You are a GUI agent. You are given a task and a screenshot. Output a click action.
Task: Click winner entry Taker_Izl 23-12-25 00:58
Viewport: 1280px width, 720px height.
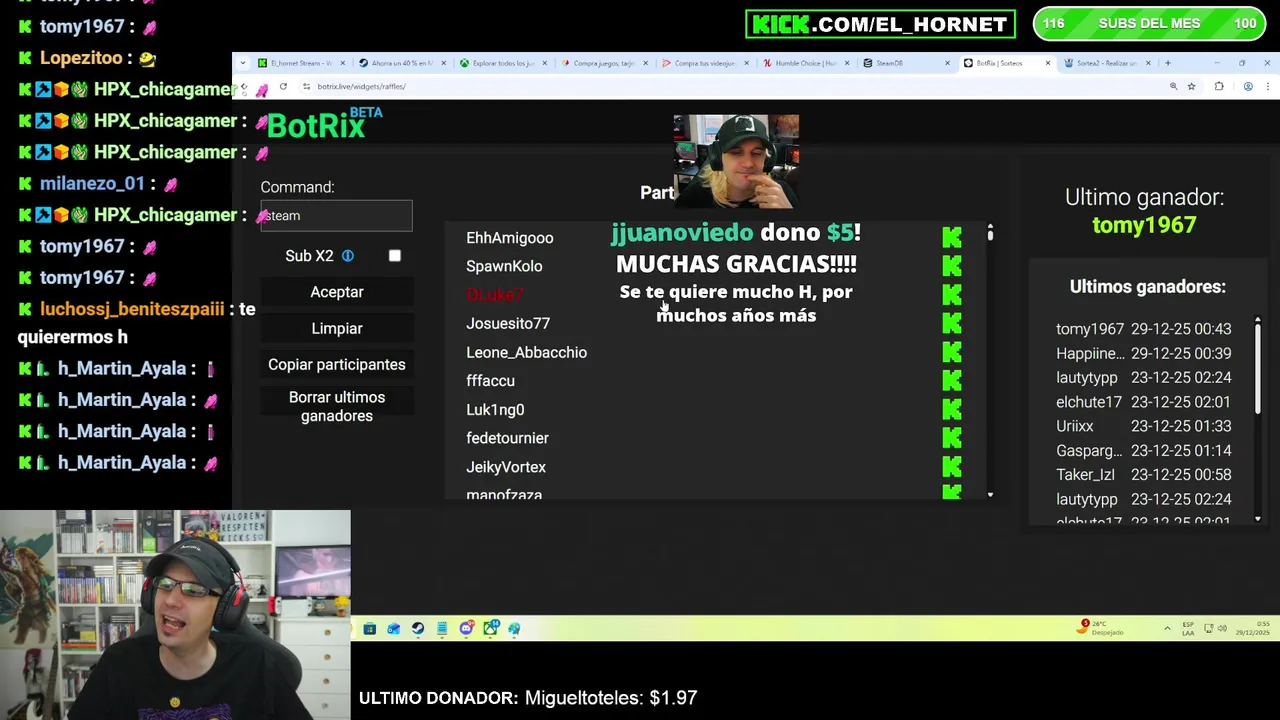(x=1143, y=475)
